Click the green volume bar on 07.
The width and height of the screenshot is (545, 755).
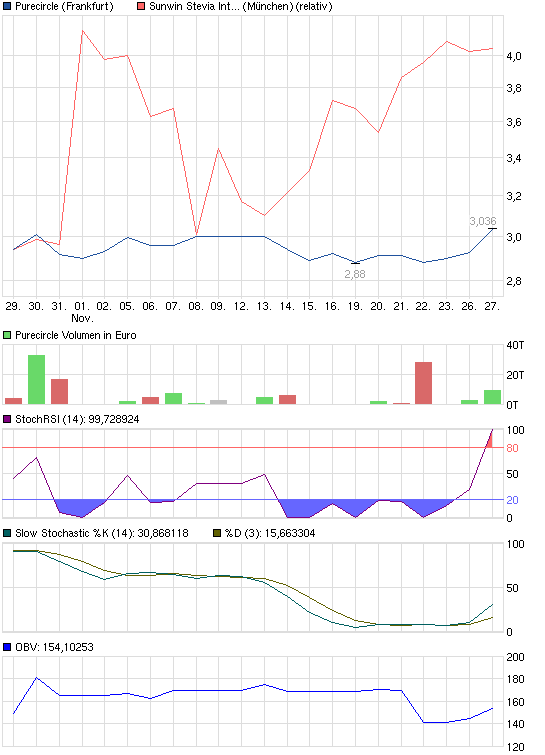pos(173,399)
